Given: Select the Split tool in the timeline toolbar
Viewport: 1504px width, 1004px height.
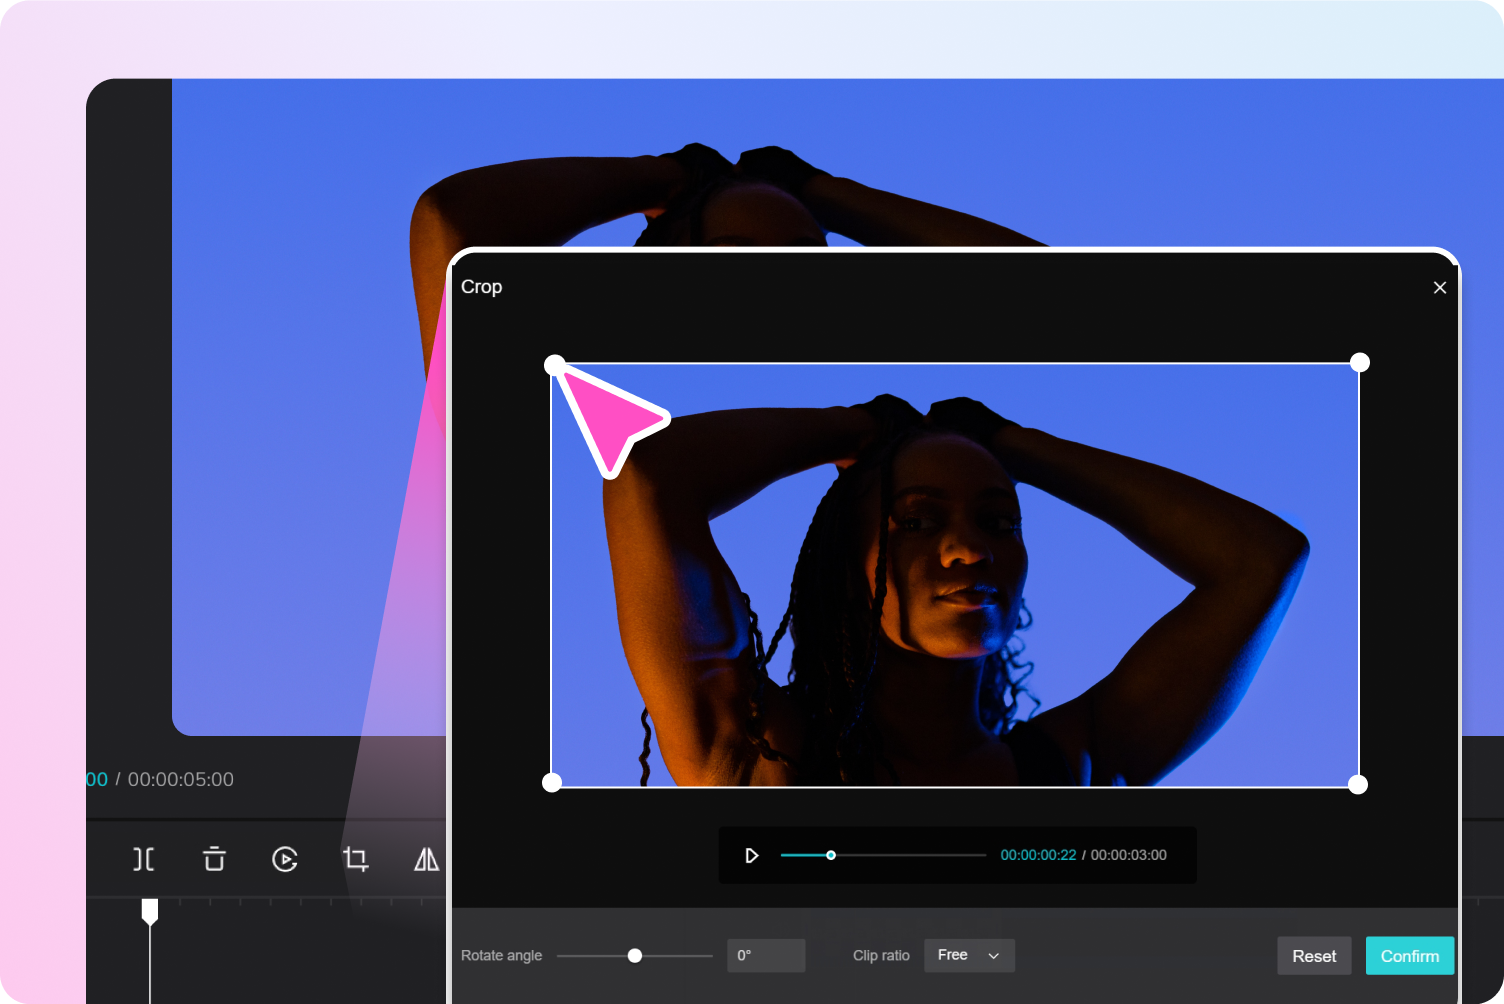Looking at the screenshot, I should click(144, 859).
